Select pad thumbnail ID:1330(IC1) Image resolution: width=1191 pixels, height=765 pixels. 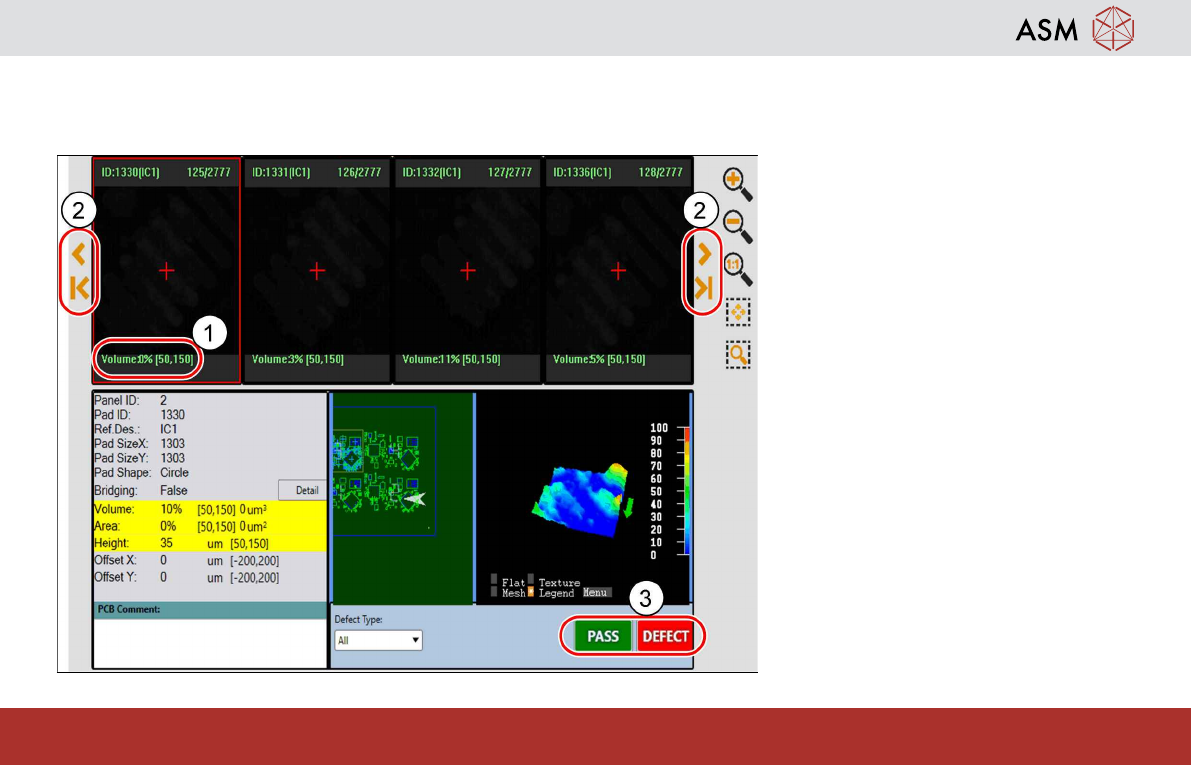[x=166, y=270]
